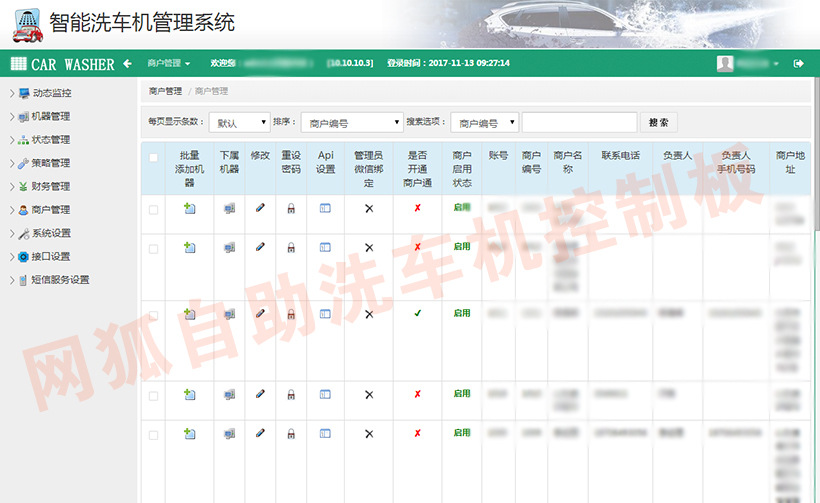Click reset password lock icon in third row
Viewport: 820px width, 503px height.
[x=291, y=314]
